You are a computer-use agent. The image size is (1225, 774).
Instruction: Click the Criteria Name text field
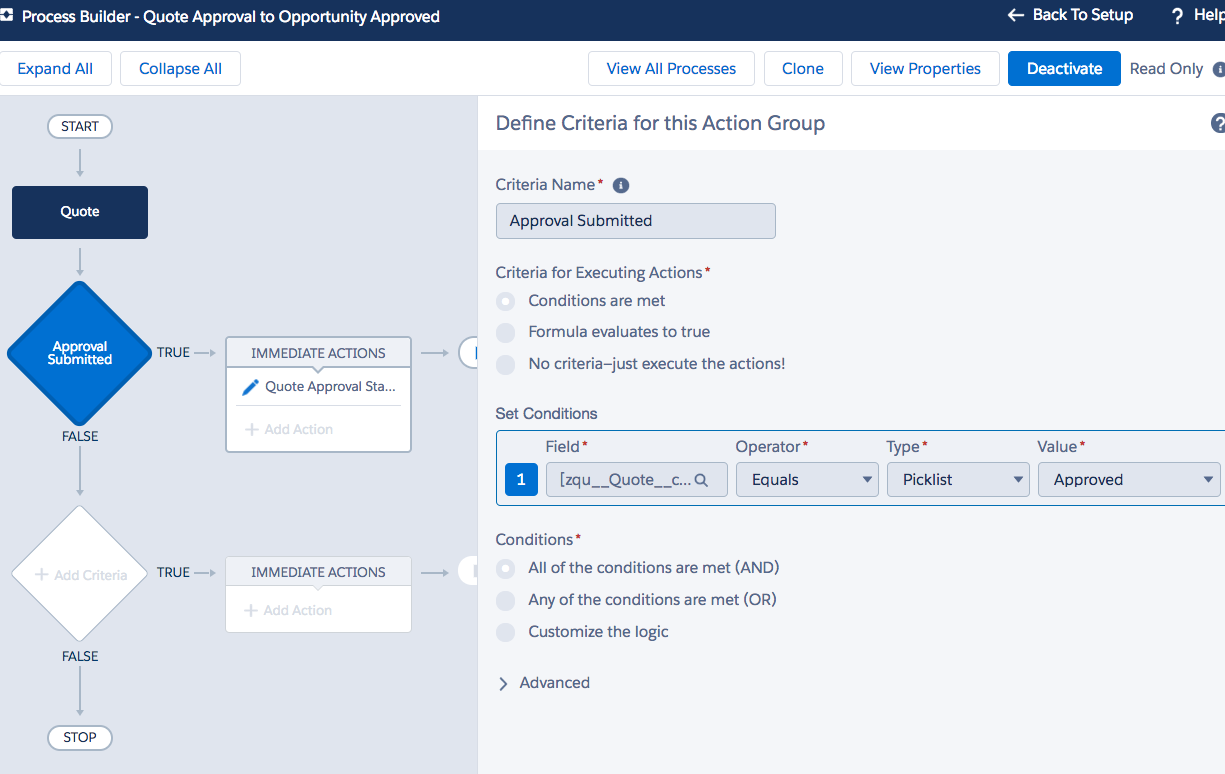point(635,221)
